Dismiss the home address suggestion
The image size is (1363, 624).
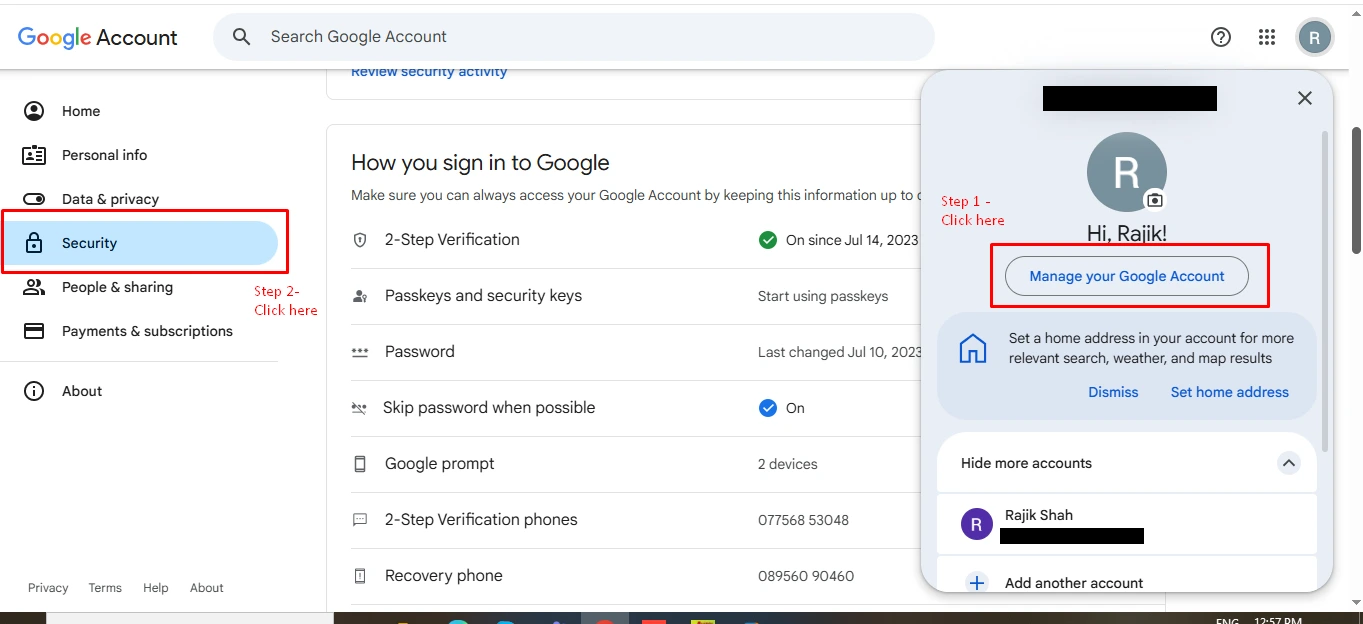tap(1113, 392)
